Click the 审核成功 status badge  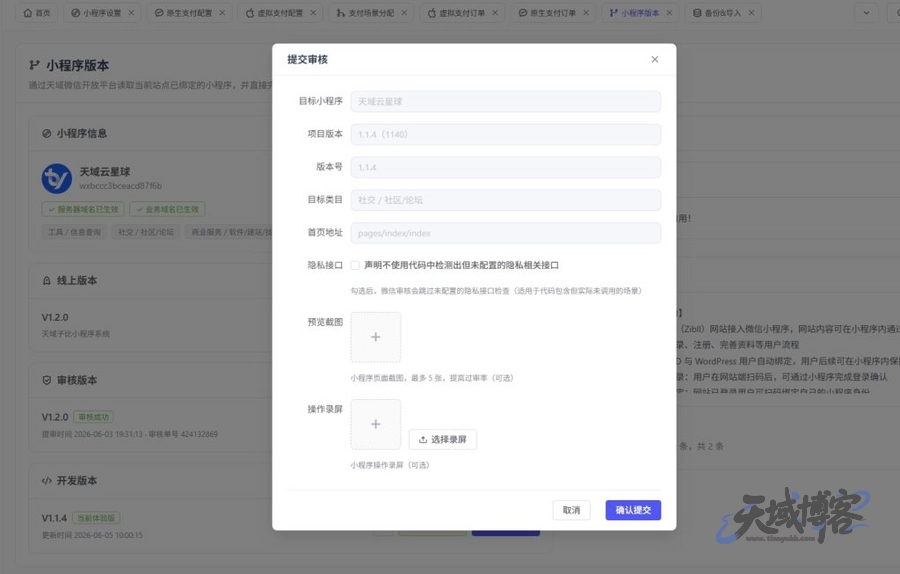pos(93,417)
